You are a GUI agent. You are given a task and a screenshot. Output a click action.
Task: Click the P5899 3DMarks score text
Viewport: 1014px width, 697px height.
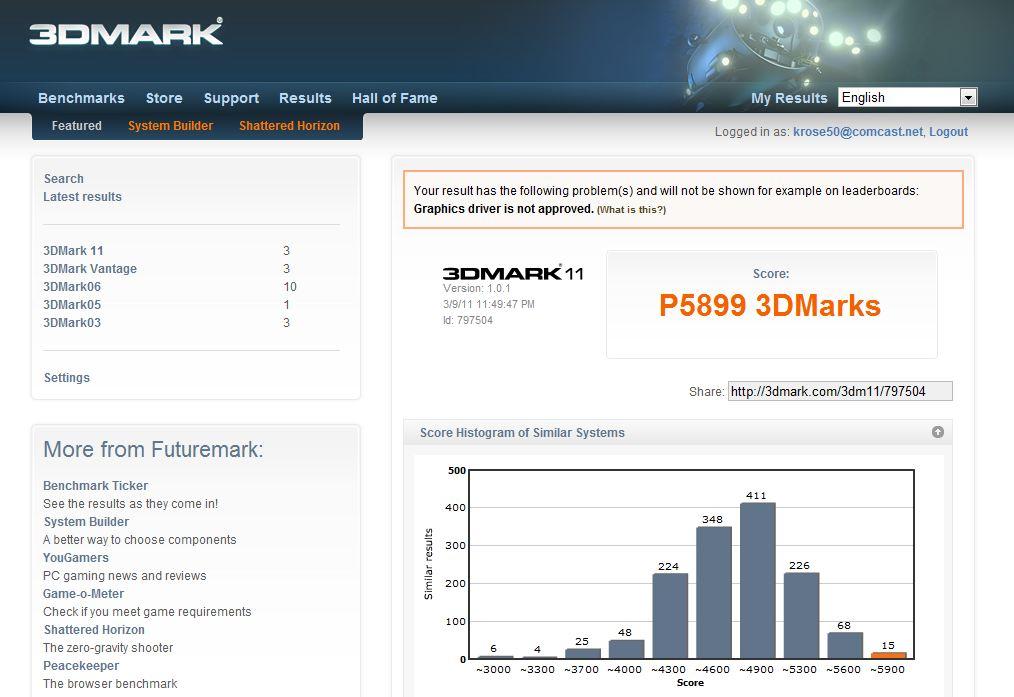click(770, 305)
